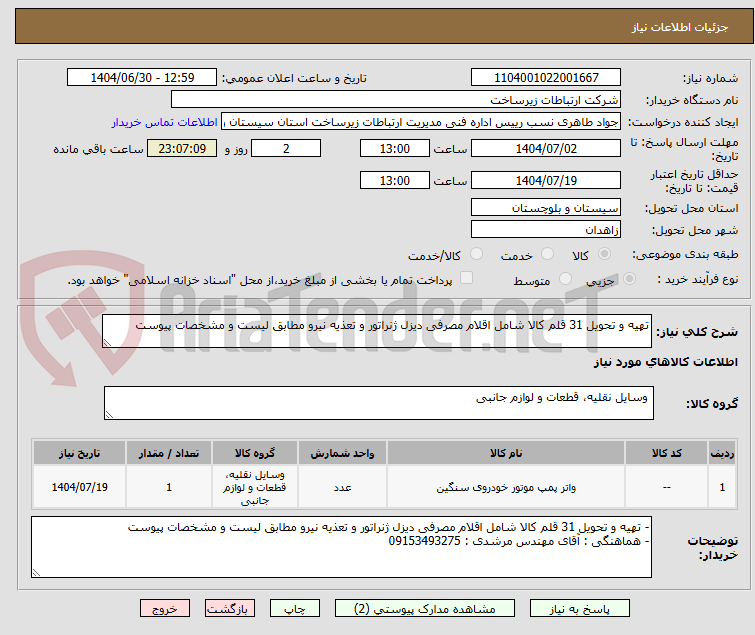Open مشاهده مدارک پیوستی (2) button

pos(425,609)
